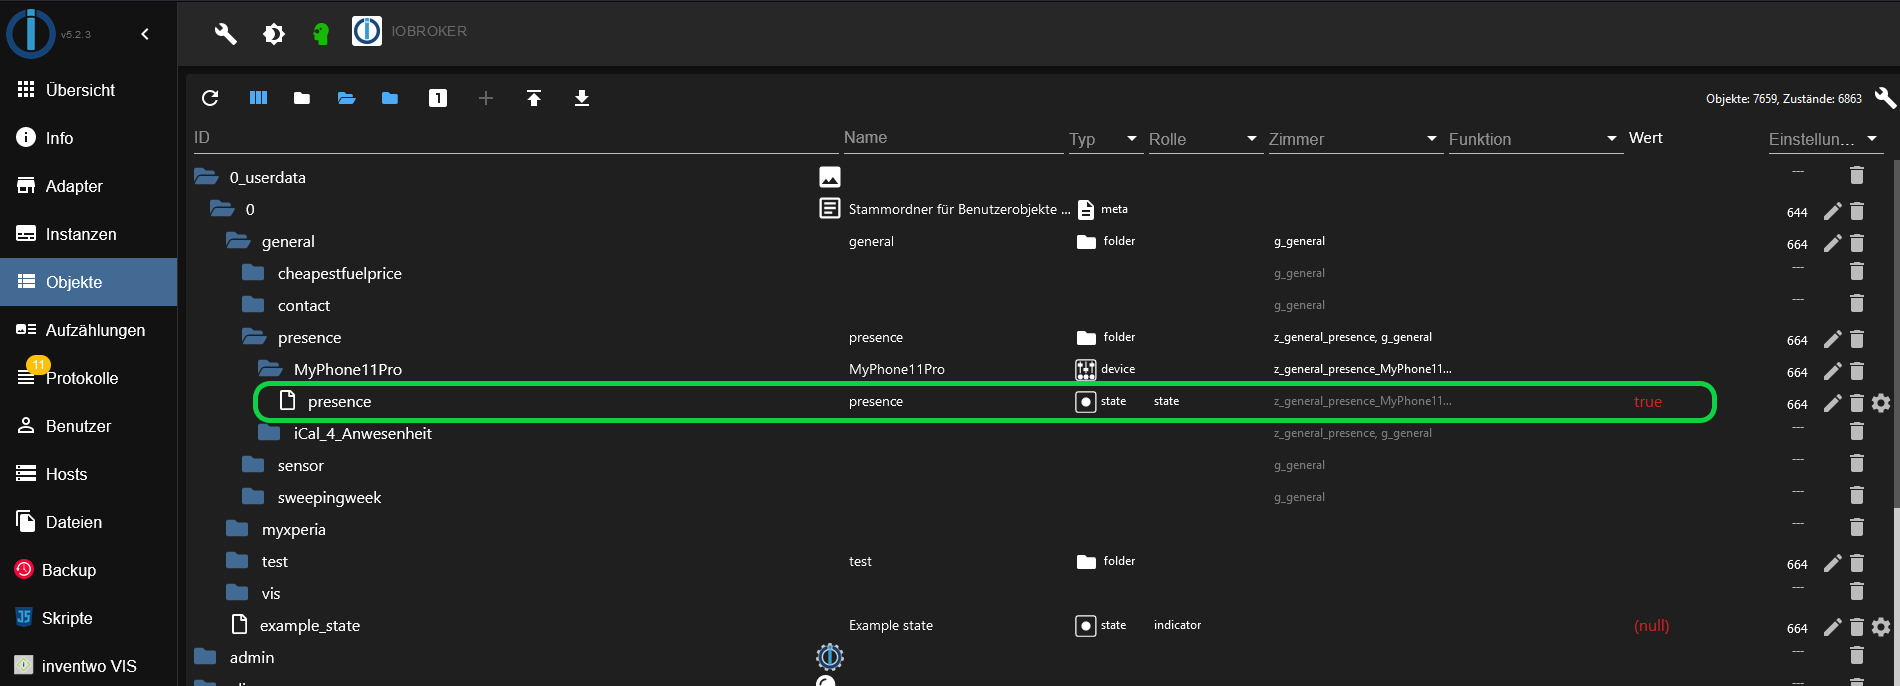1900x686 pixels.
Task: Open the column visibility selector icon
Action: click(x=258, y=98)
